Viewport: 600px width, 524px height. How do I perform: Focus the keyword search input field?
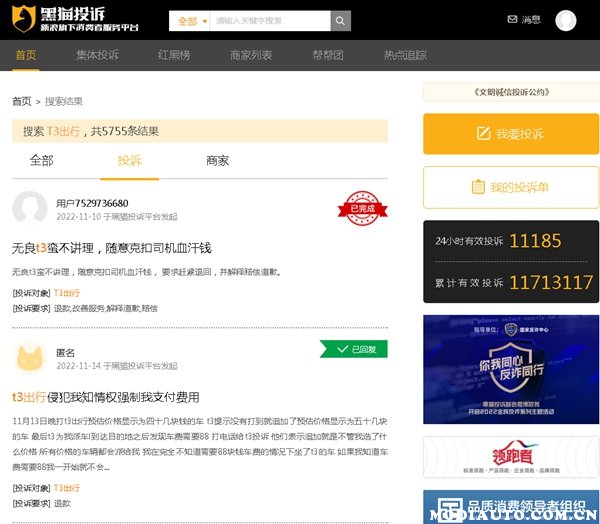(270, 21)
